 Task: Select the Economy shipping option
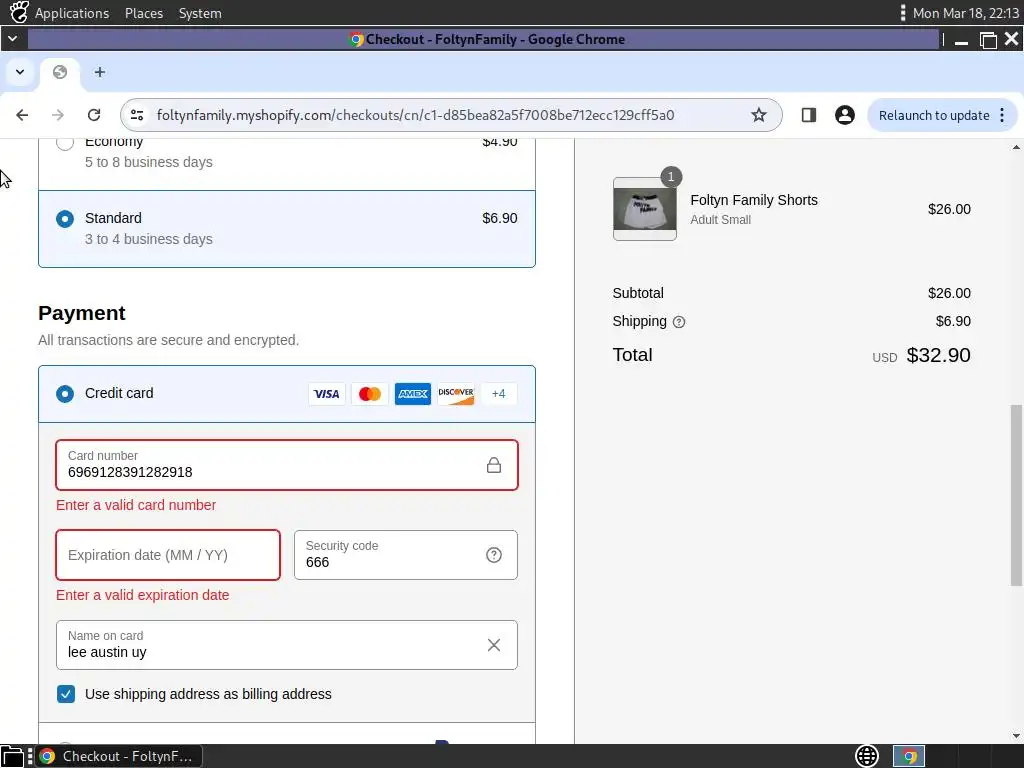click(65, 142)
